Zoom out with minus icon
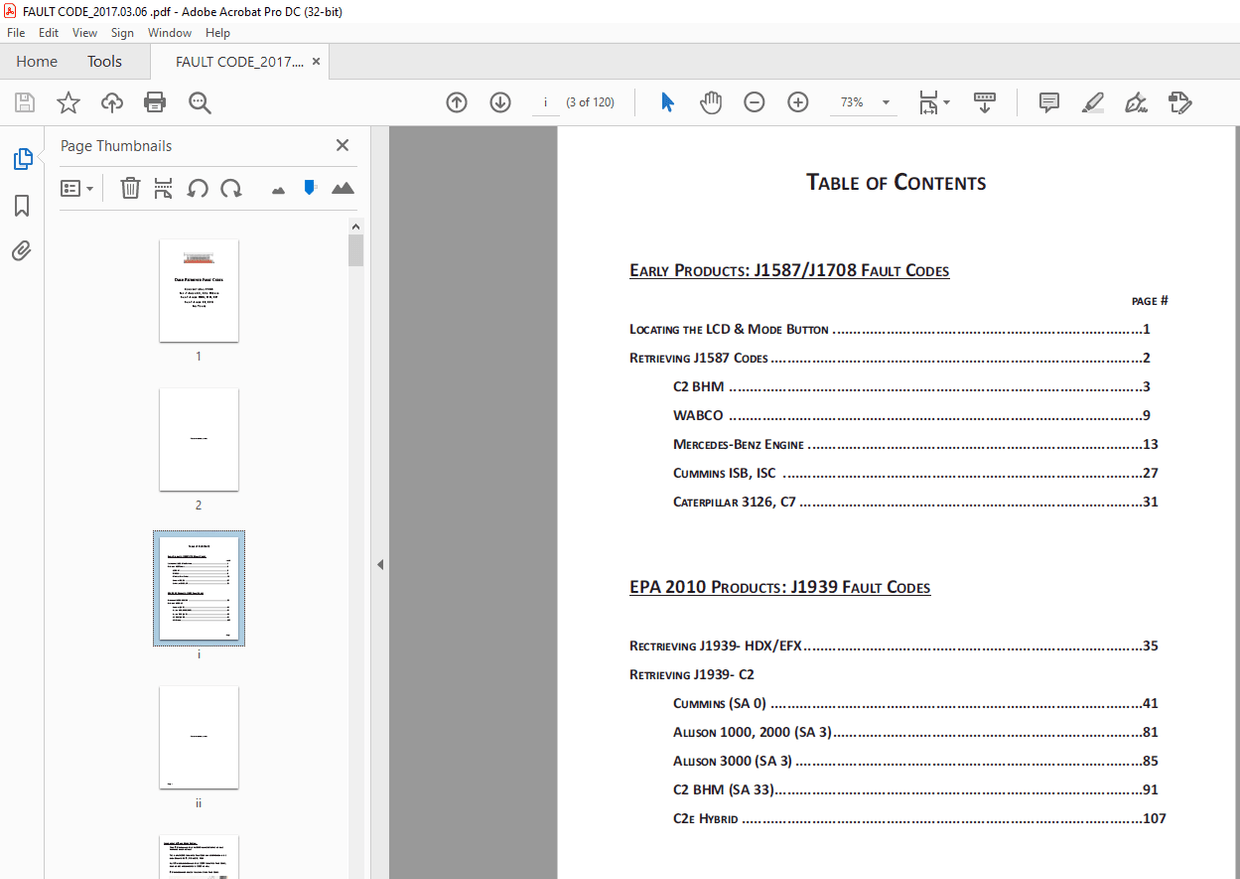The image size is (1240, 879). [755, 102]
